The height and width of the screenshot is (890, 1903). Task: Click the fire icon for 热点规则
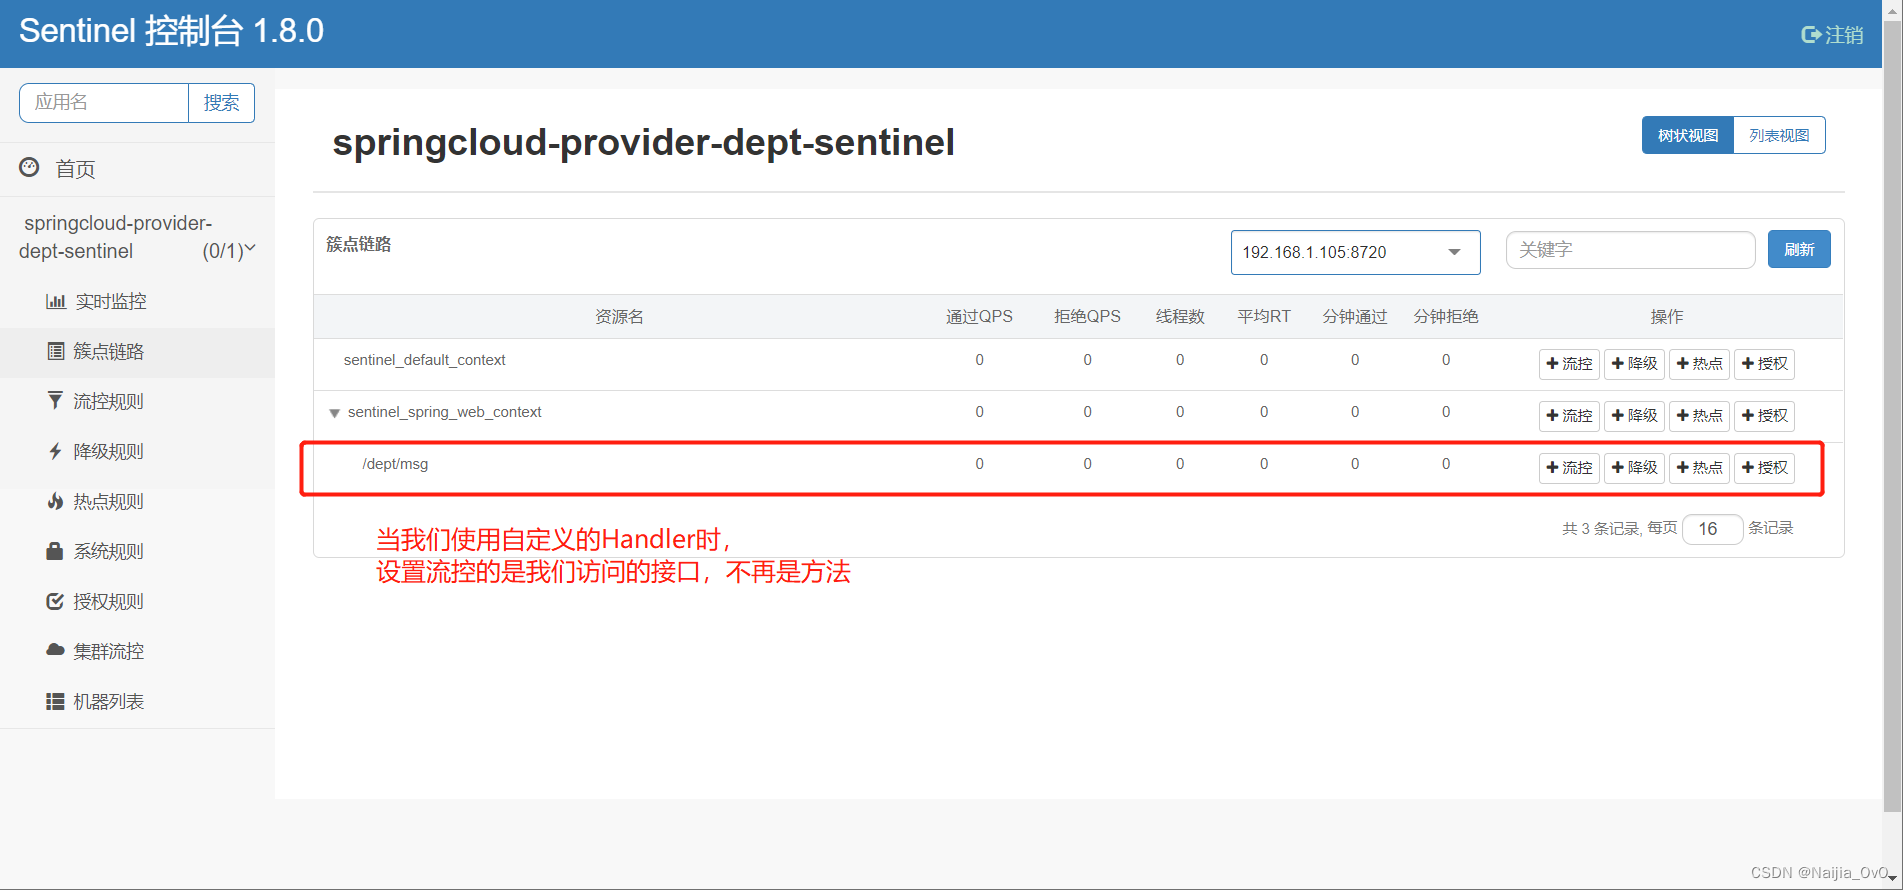[x=55, y=501]
